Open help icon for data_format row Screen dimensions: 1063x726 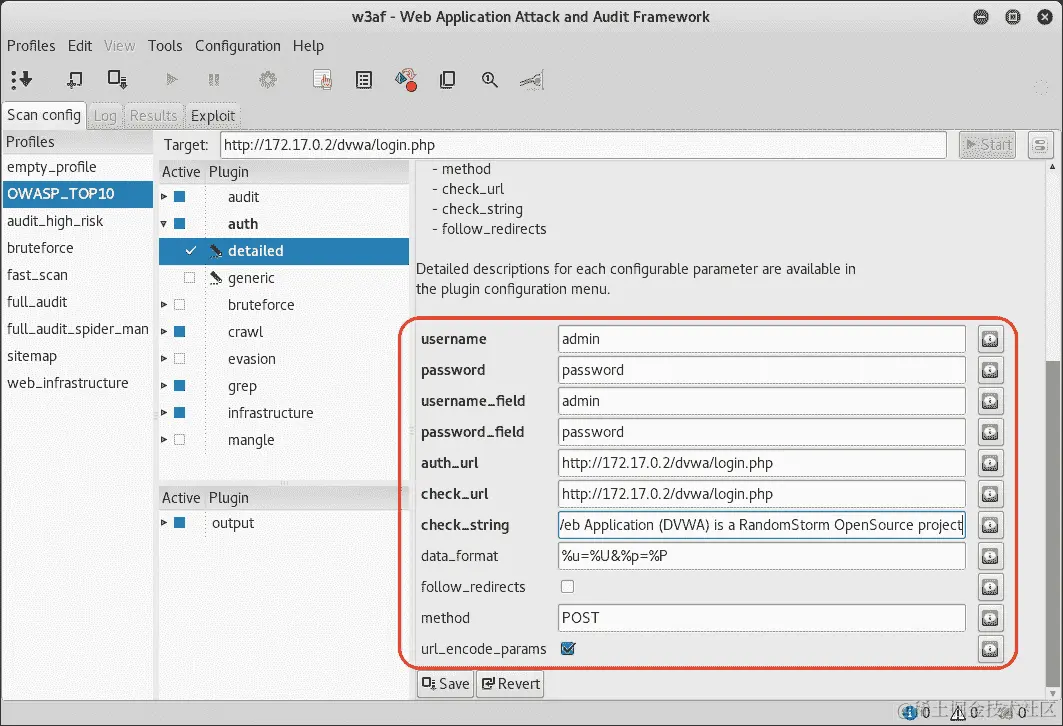[x=990, y=556]
